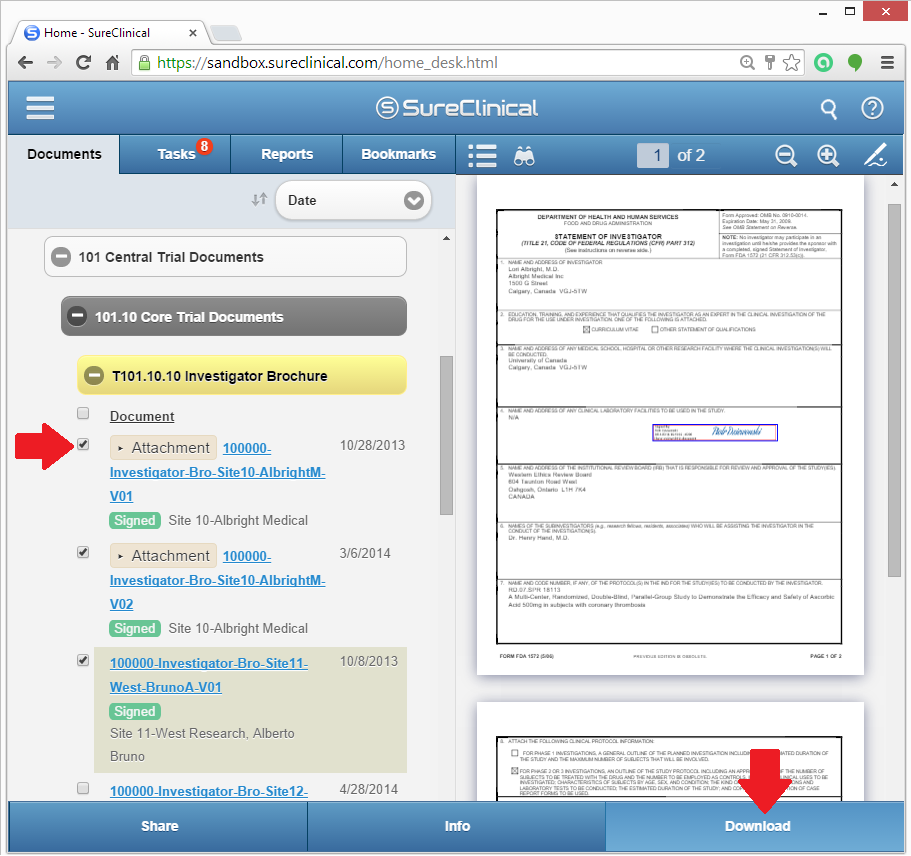Screen dimensions: 911x856
Task: Bookmark page with the star icon
Action: 791,63
